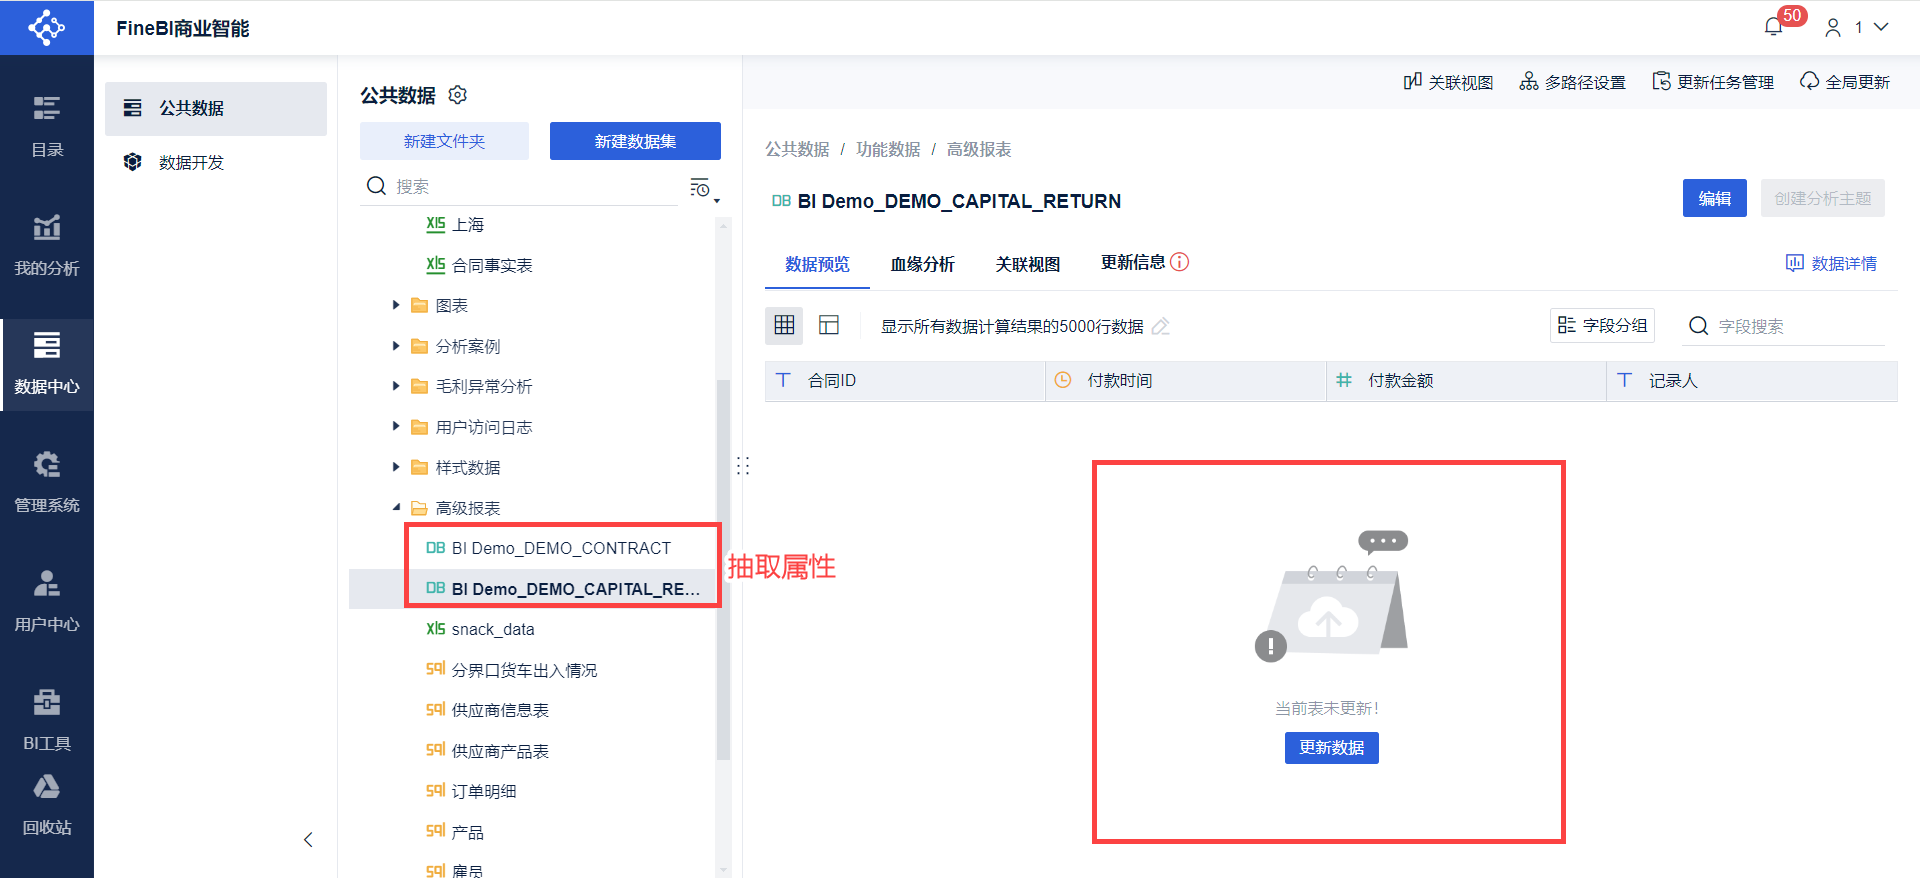Select BI Demo_DEMO_CONTRACT table
Image resolution: width=1920 pixels, height=878 pixels.
coord(561,548)
